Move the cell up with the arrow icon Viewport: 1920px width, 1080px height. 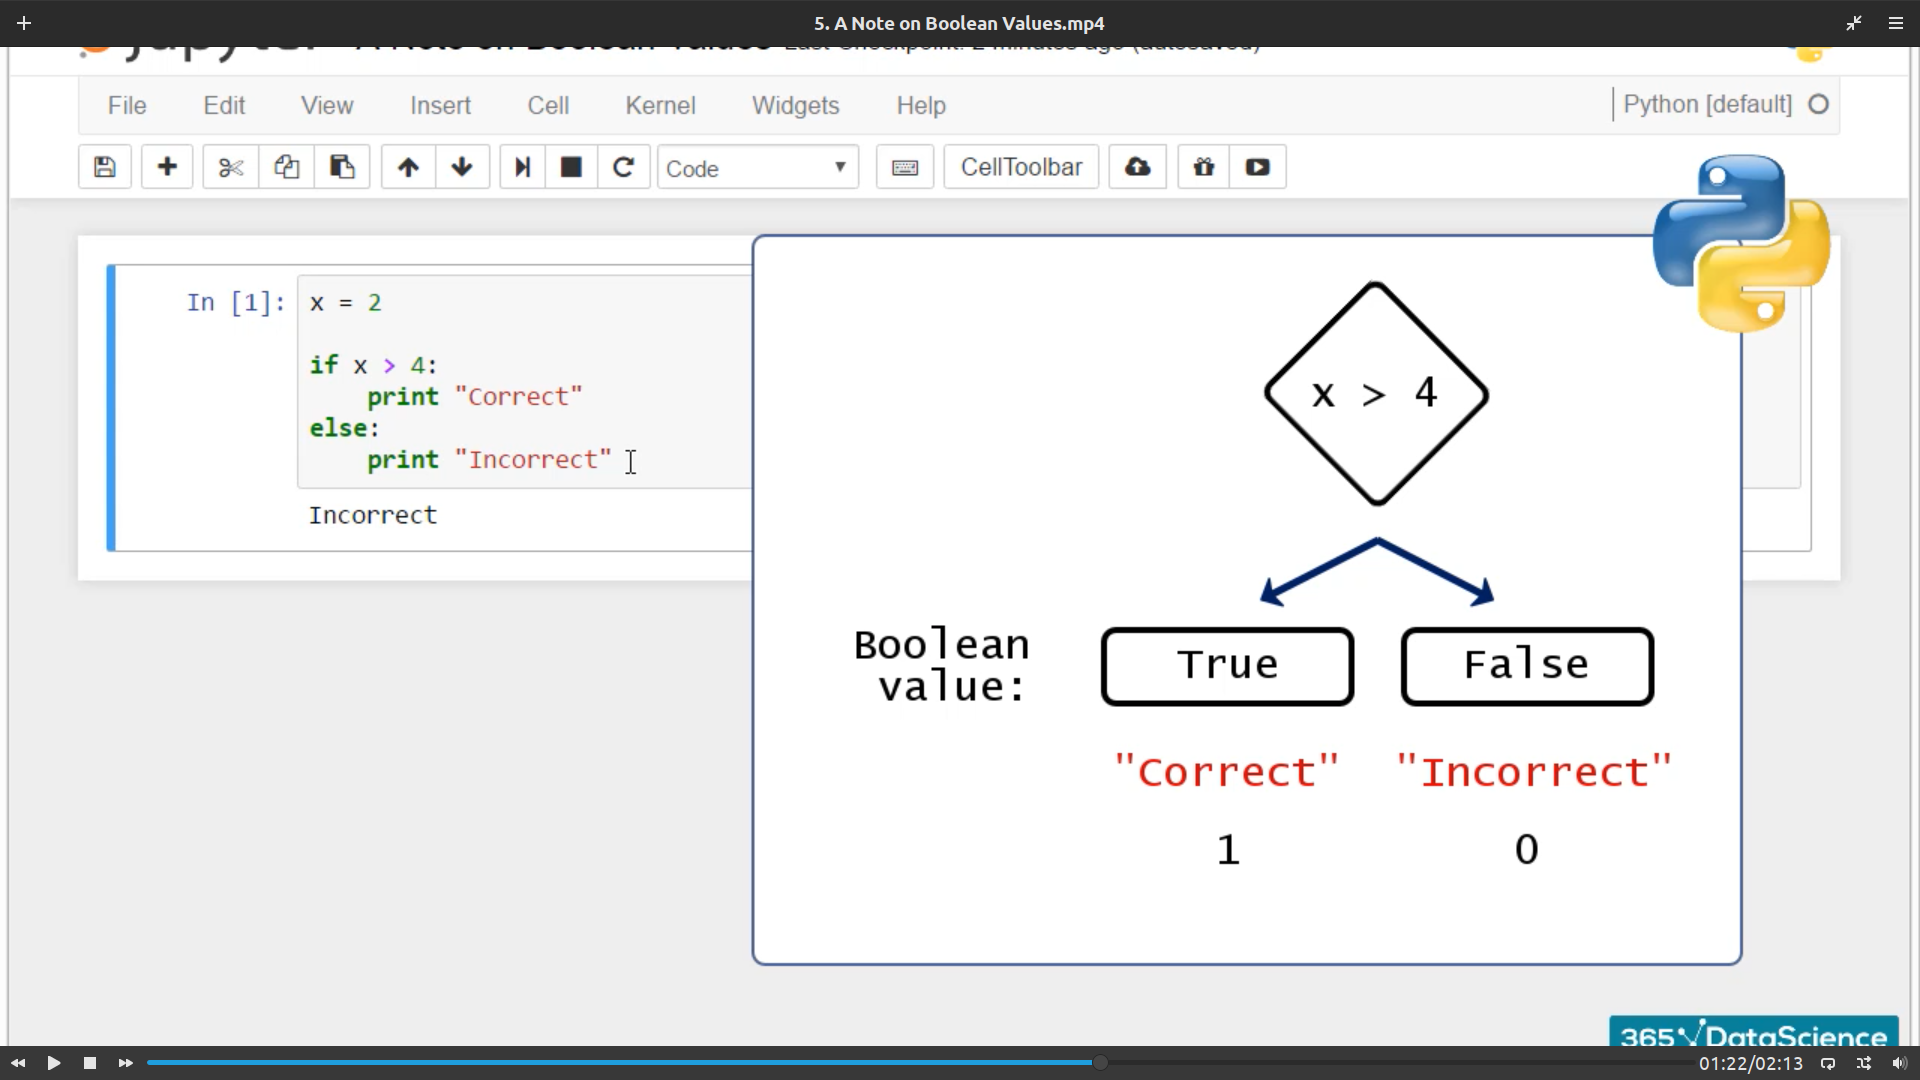pos(408,167)
